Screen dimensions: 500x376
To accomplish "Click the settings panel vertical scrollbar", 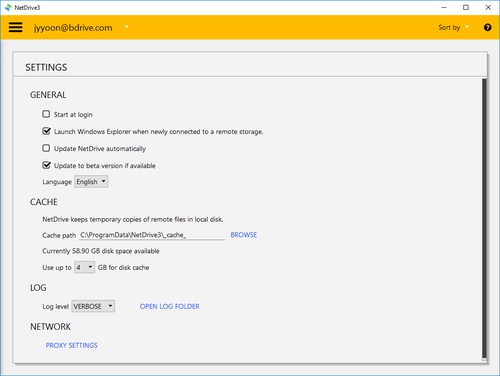I will (484, 218).
